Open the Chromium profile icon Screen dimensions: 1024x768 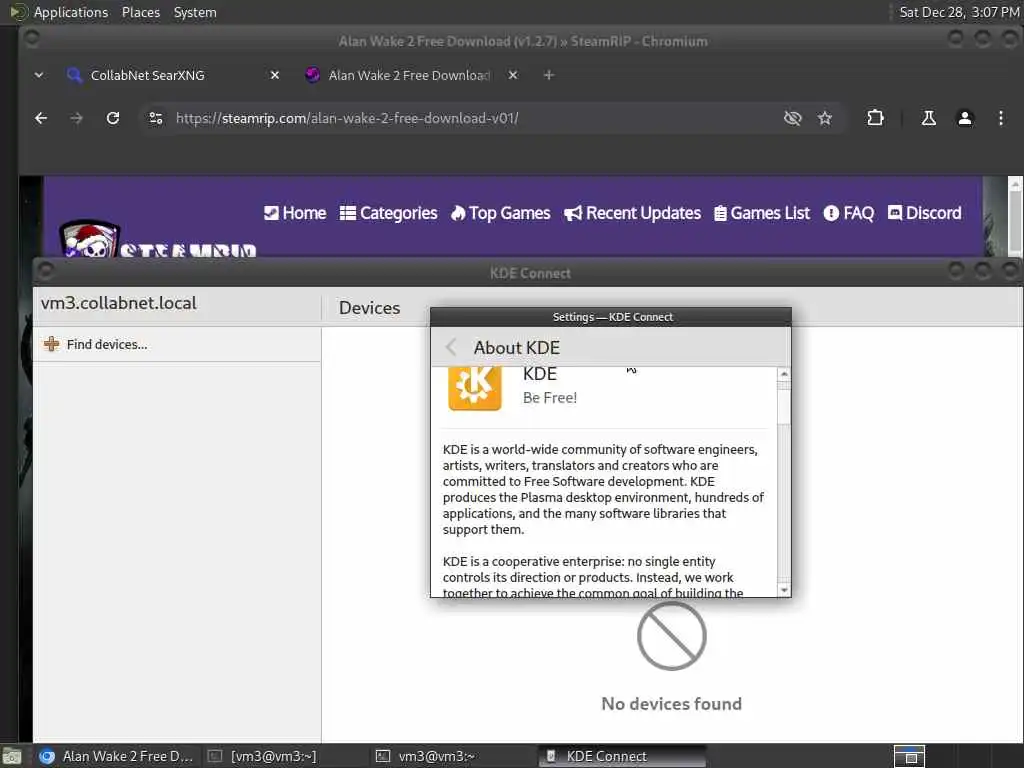965,118
